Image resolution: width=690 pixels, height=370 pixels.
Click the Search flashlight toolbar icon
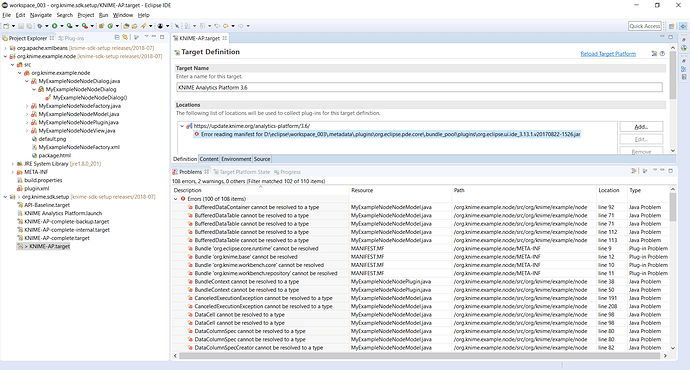(x=143, y=26)
